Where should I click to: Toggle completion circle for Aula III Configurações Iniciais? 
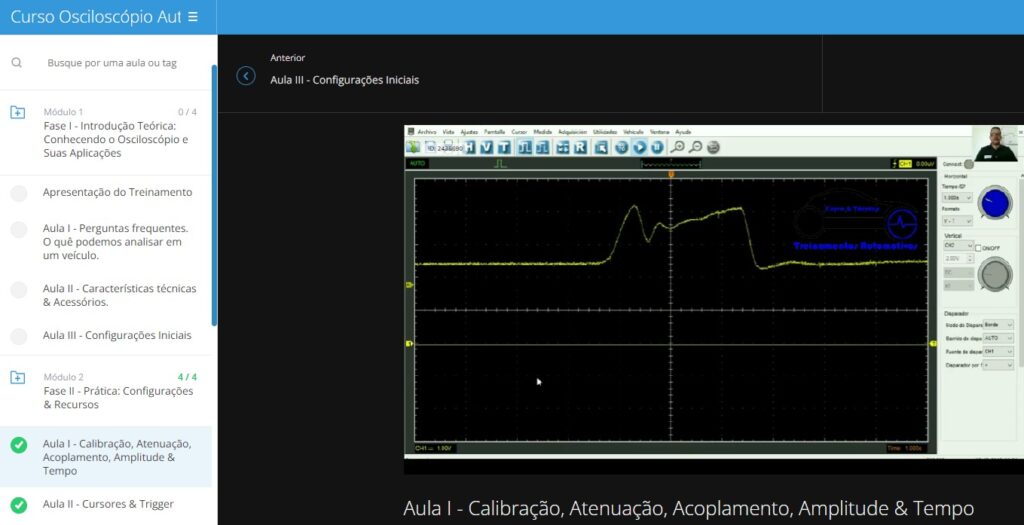point(18,336)
